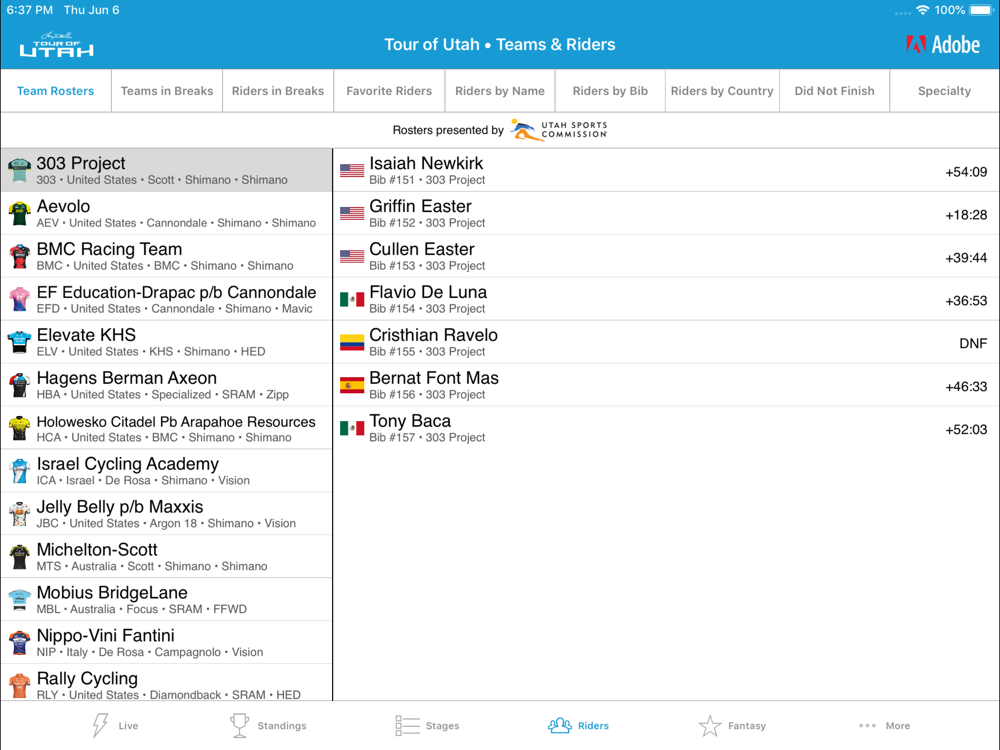Tap the US flag beside Griffin Easter
The height and width of the screenshot is (750, 1000).
[352, 214]
